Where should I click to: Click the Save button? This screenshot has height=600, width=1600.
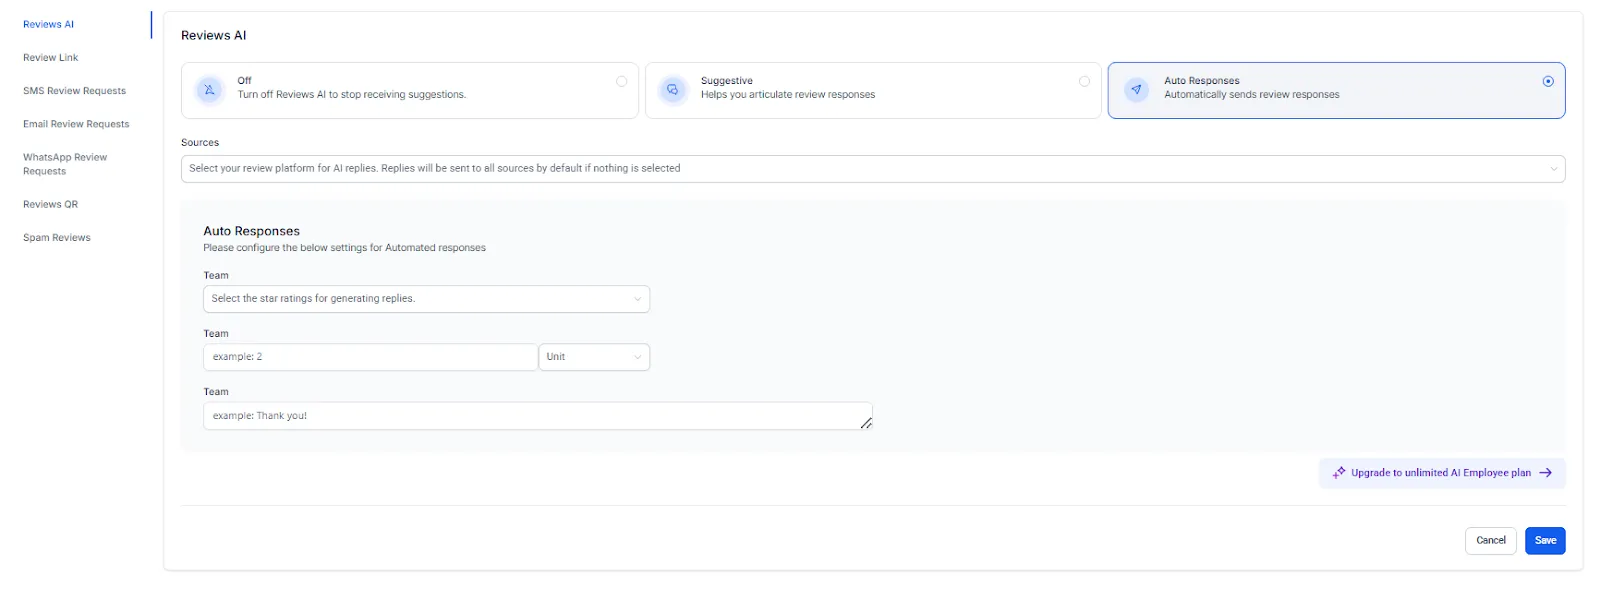point(1545,540)
